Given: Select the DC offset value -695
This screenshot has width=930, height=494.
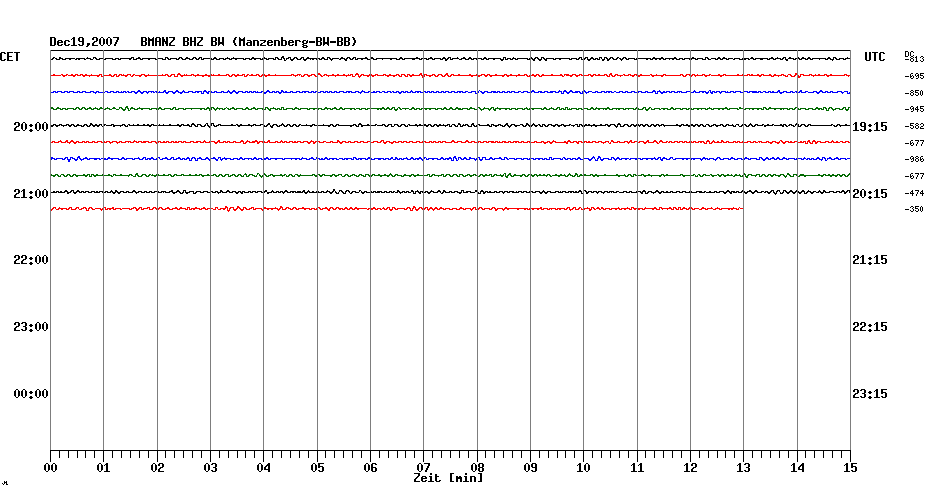Looking at the screenshot, I should tap(914, 77).
